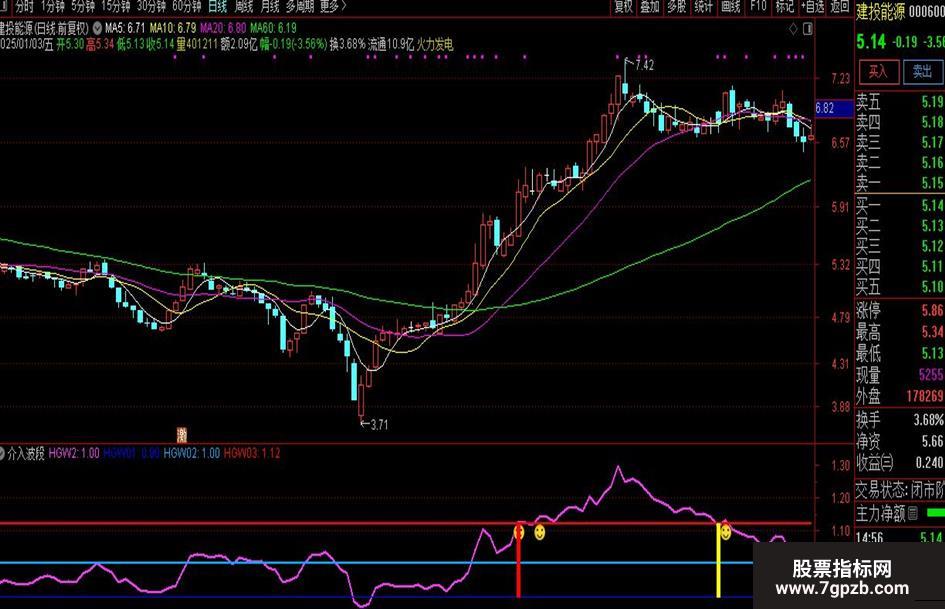This screenshot has height=609, width=945.
Task: Click the MA10: 6.79 indicator label
Action: pos(172,28)
